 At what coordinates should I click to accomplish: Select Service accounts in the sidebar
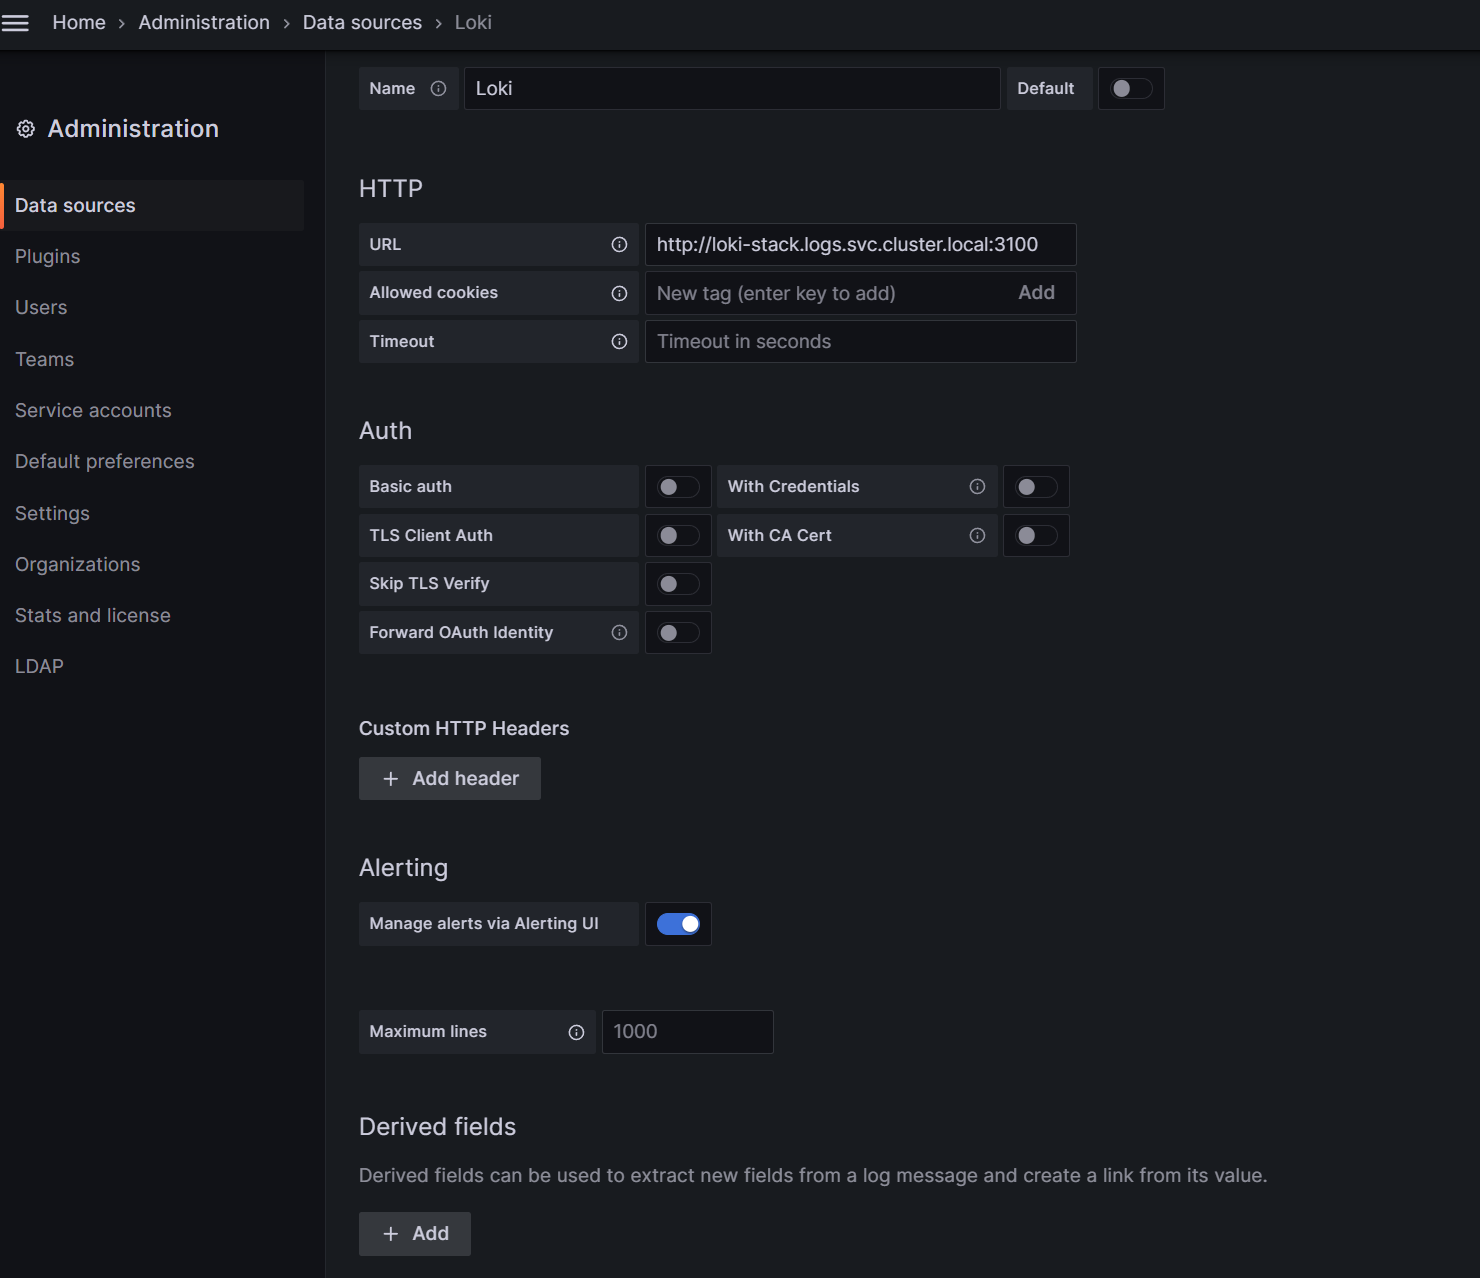93,411
